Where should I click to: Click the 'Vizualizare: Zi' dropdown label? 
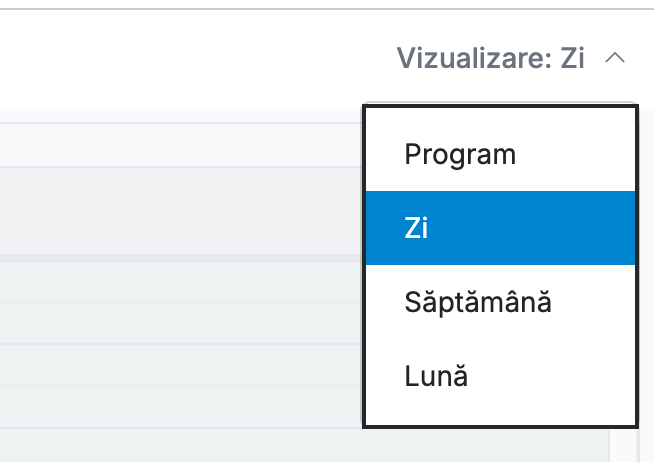click(490, 58)
